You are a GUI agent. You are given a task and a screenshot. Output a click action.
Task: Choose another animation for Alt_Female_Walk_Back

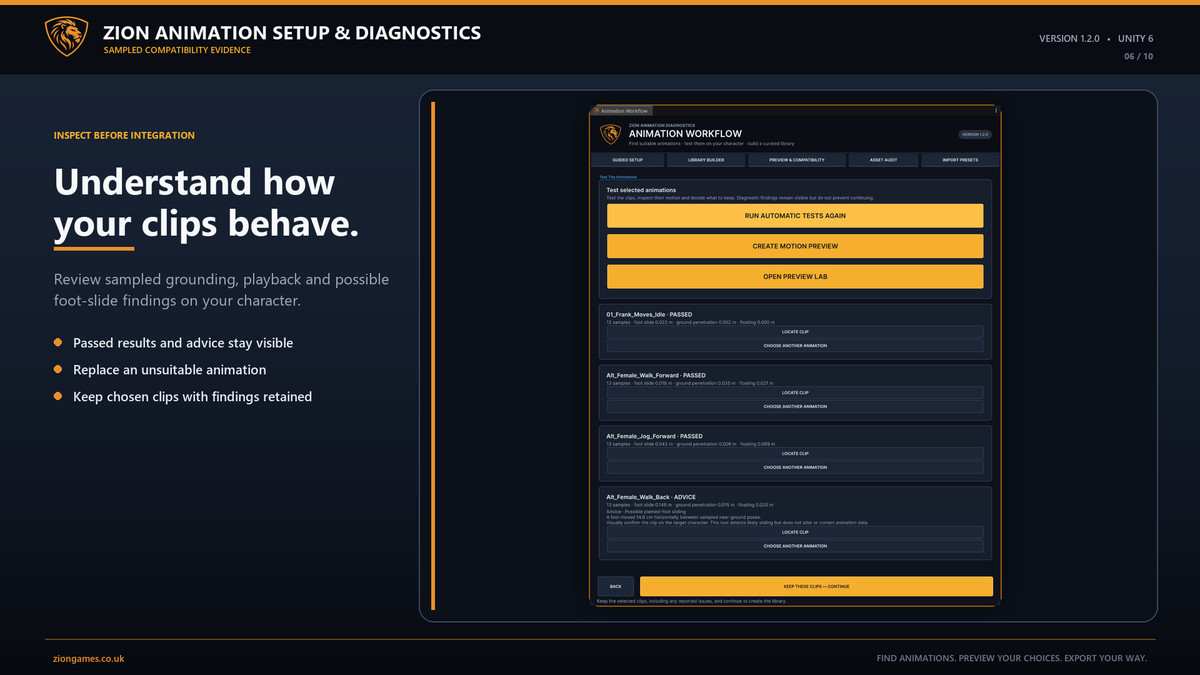click(x=795, y=546)
